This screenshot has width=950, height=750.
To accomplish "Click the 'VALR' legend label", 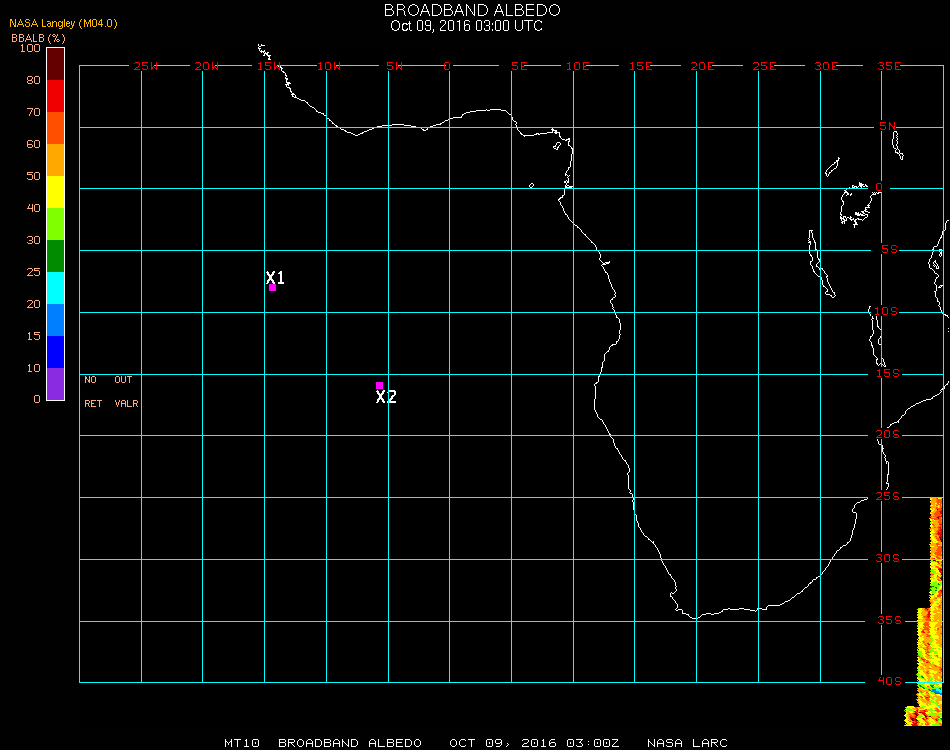I will (126, 403).
